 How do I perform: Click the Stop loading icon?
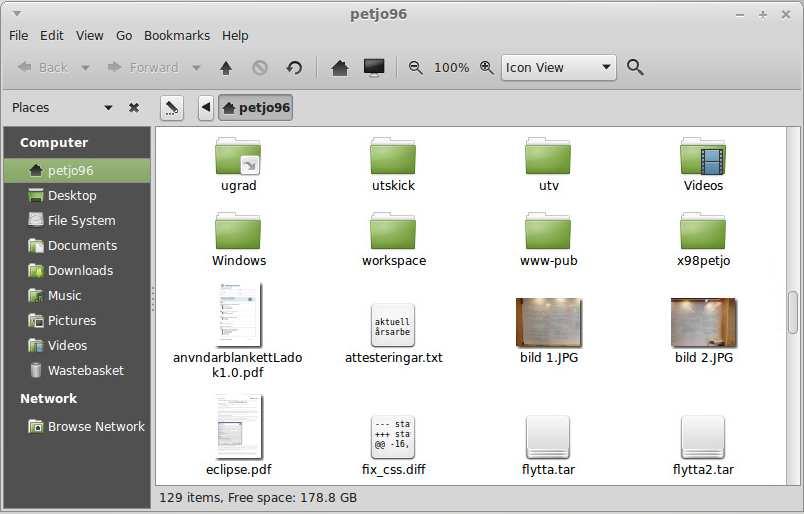tap(260, 68)
